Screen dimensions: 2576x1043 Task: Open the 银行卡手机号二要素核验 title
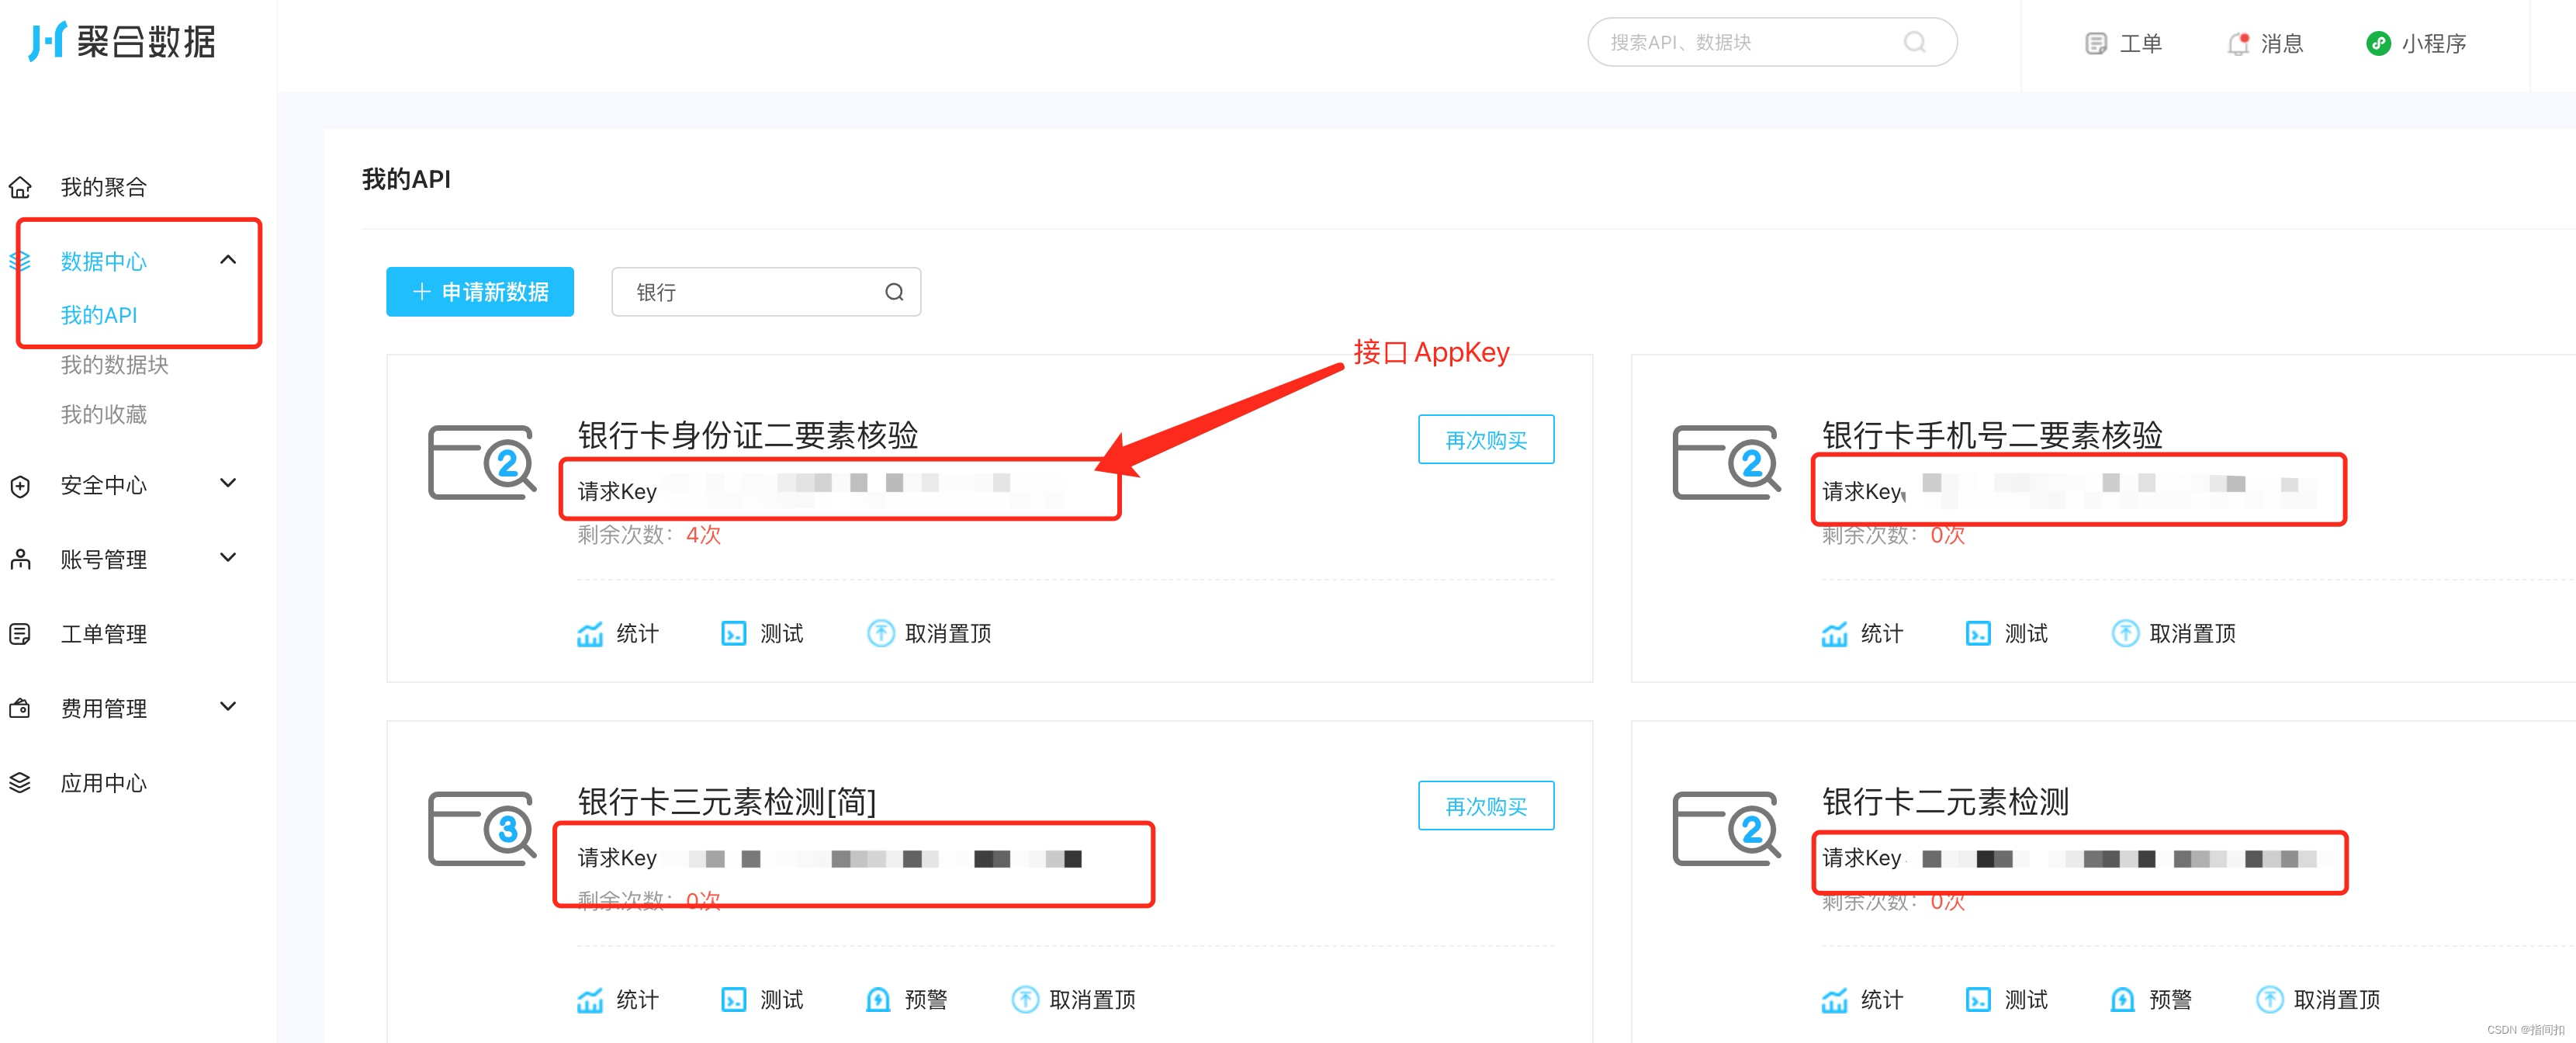point(1991,435)
